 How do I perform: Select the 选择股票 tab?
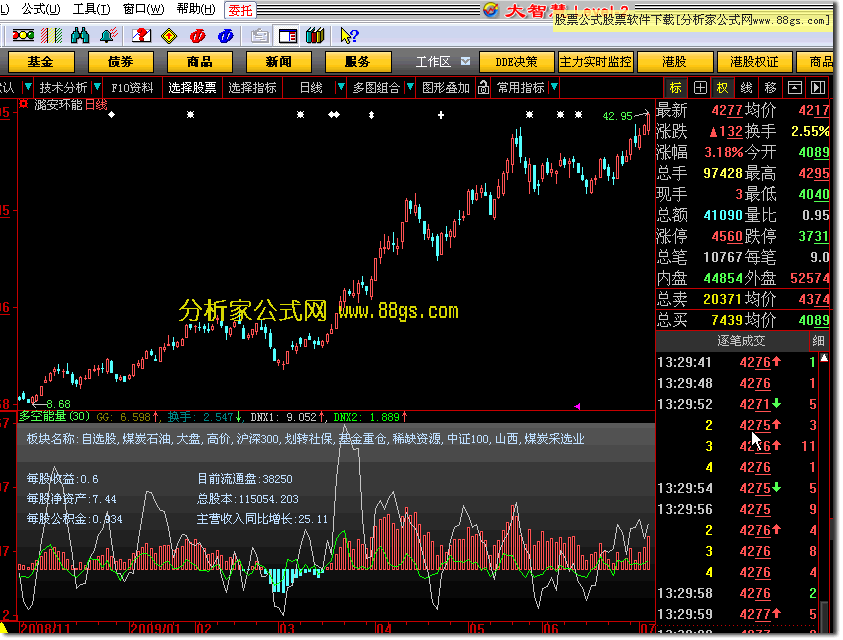[x=192, y=88]
